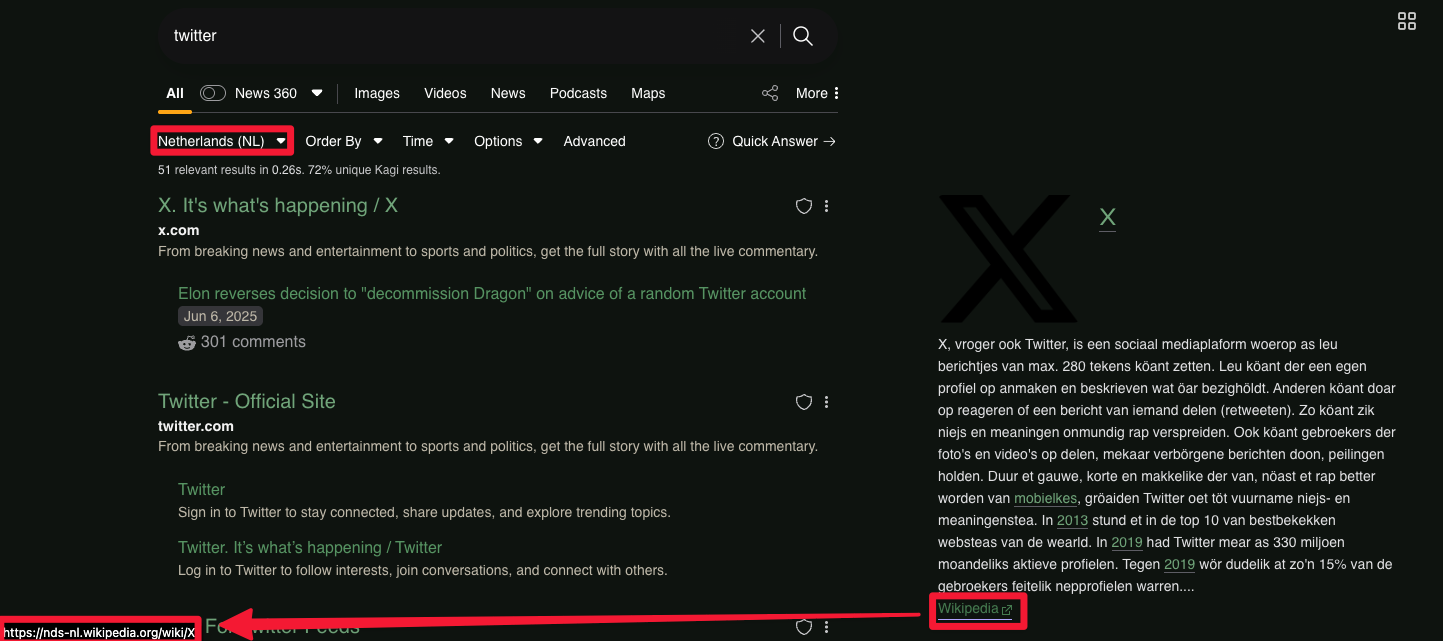Click the magnifying glass search icon
This screenshot has height=641, width=1443.
(x=802, y=36)
